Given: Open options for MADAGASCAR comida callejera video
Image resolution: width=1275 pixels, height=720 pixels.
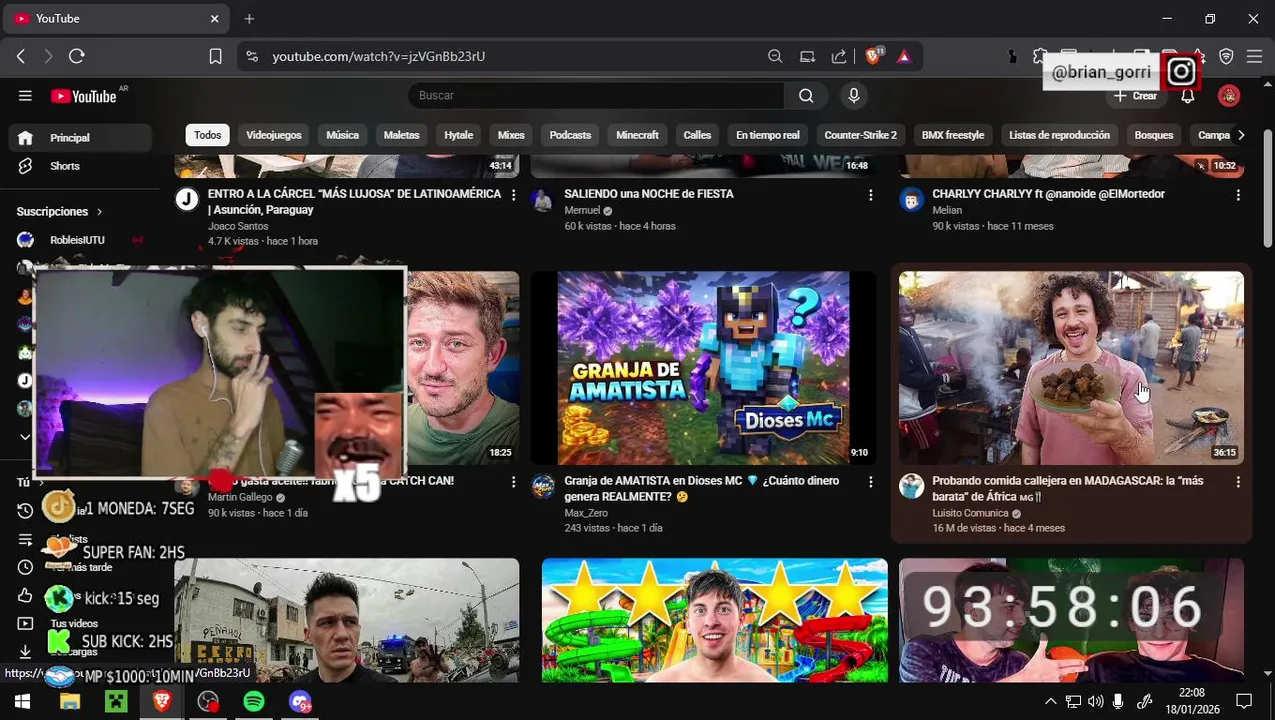Looking at the screenshot, I should (x=1238, y=482).
